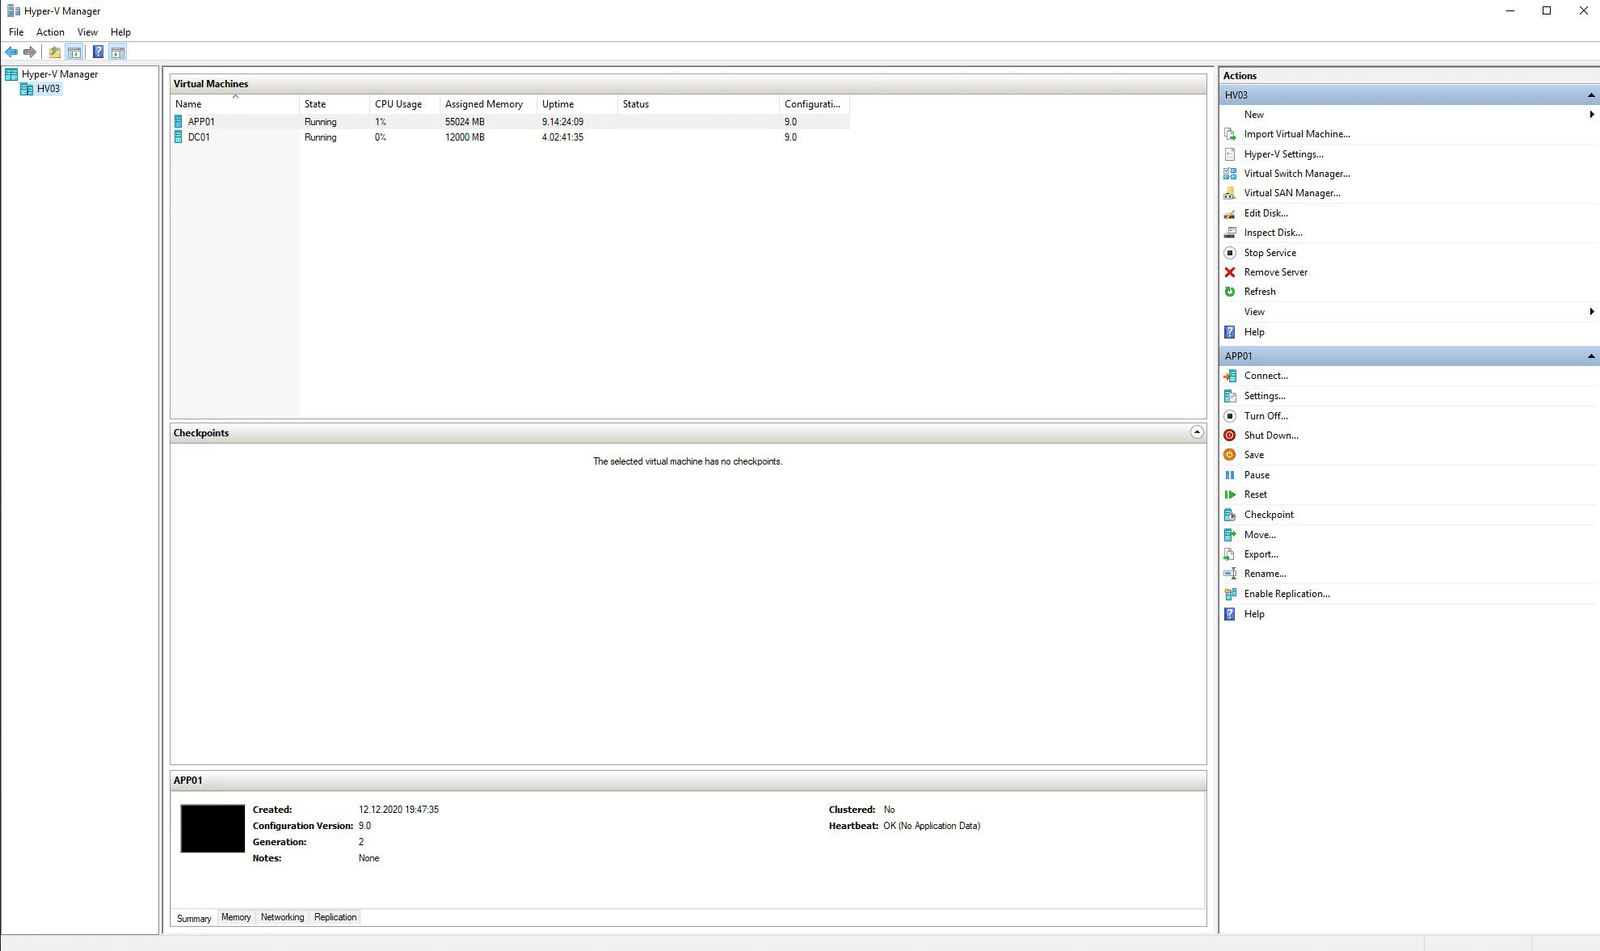The image size is (1600, 951).
Task: Select the APP01 row in Virtual Machines
Action: point(510,122)
